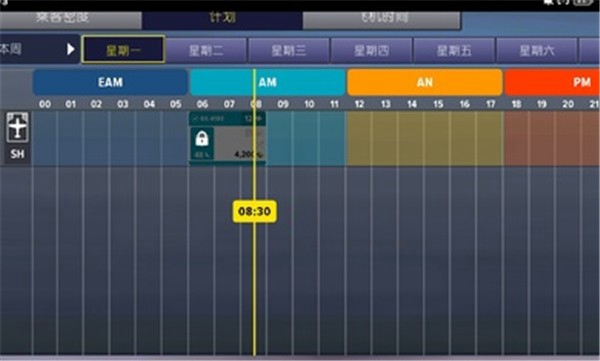Click the red PM time period block
This screenshot has width=600, height=361.
[552, 82]
